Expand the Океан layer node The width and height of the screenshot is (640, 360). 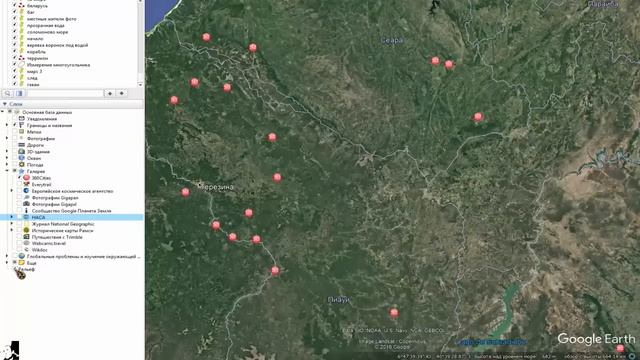click(x=7, y=158)
